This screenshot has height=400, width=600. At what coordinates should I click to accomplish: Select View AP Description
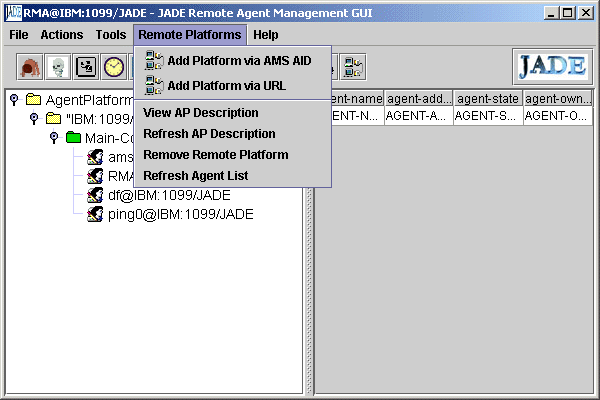coord(232,113)
